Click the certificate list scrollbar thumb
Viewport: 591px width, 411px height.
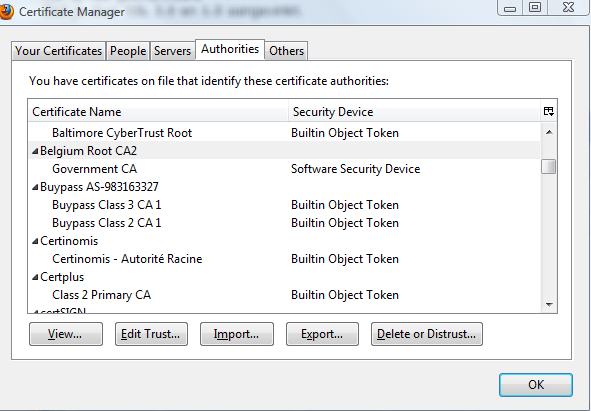548,167
